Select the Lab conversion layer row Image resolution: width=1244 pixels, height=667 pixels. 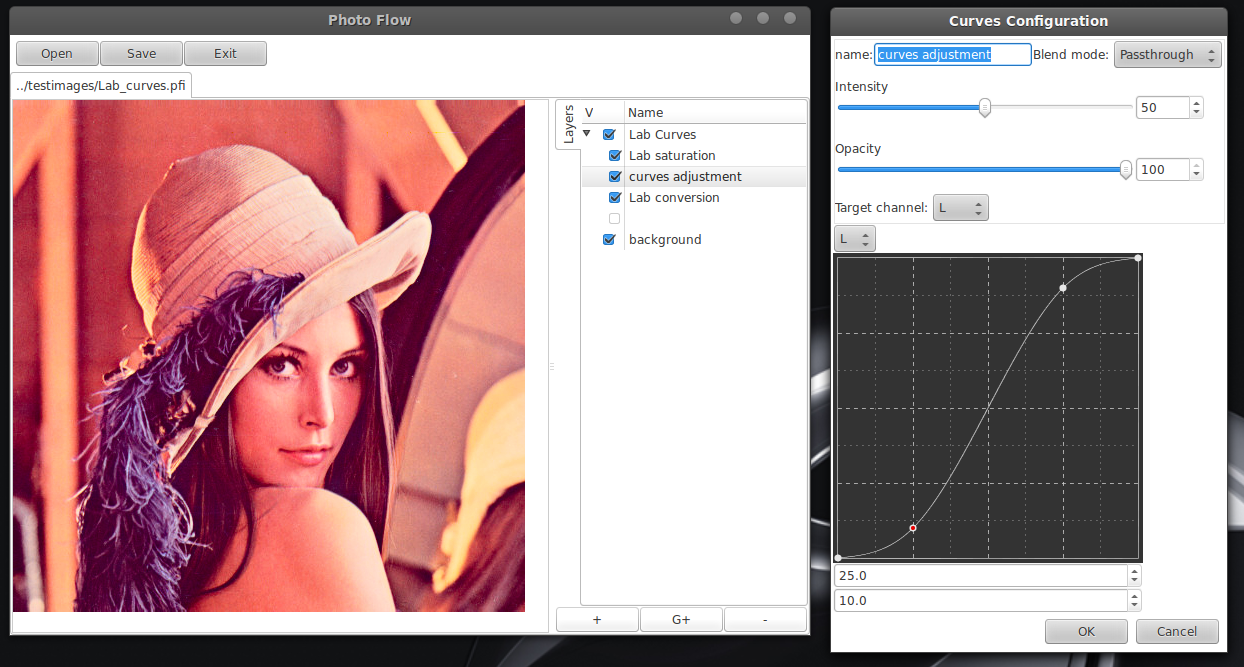694,197
